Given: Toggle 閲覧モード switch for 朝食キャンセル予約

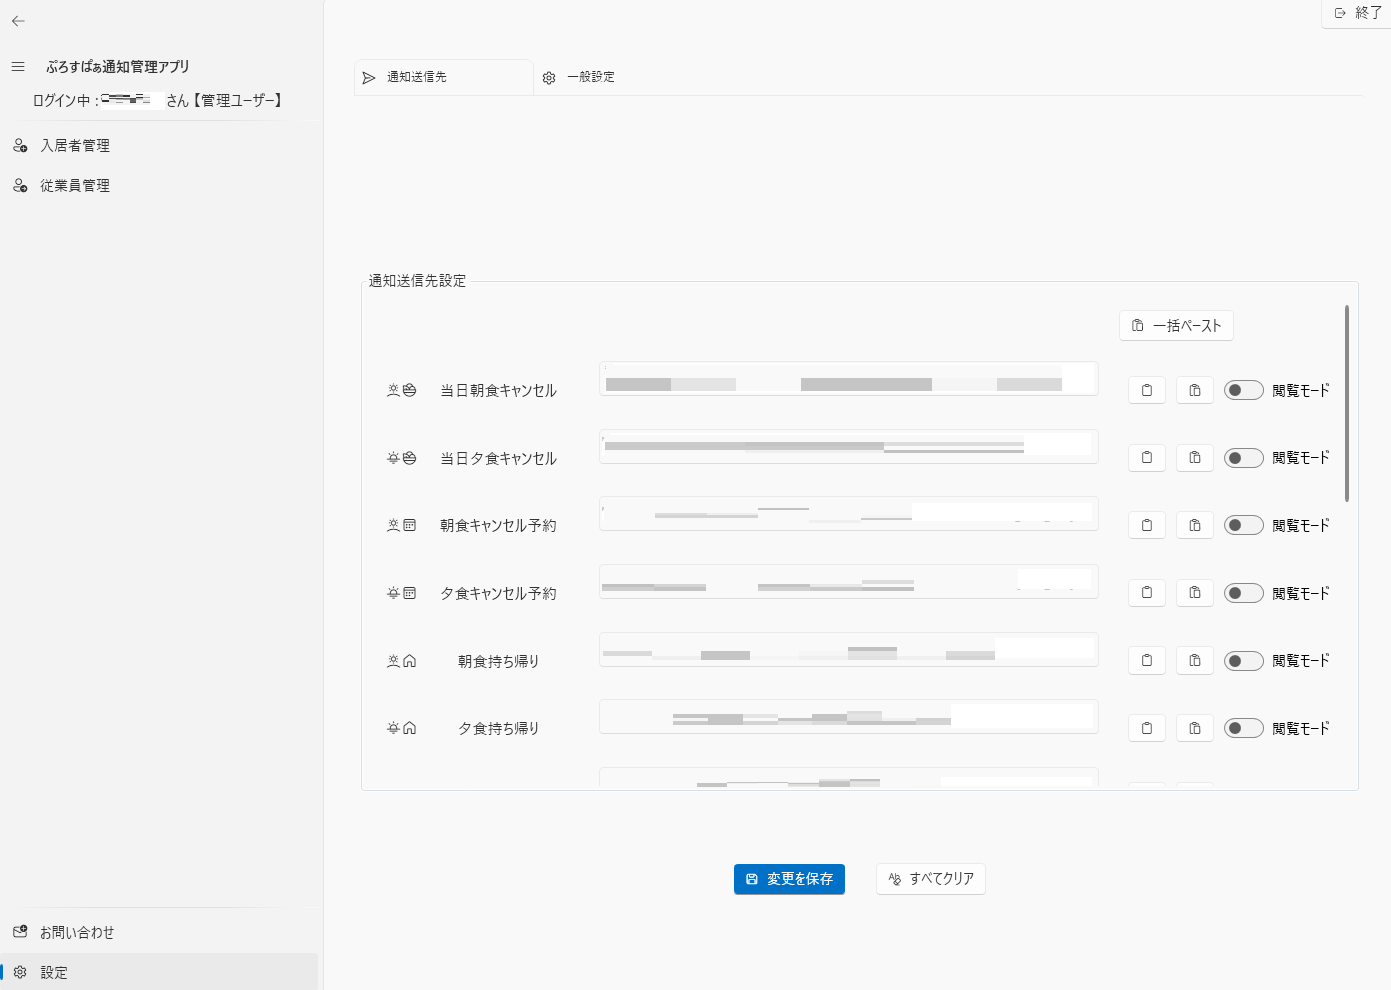Looking at the screenshot, I should [x=1244, y=525].
